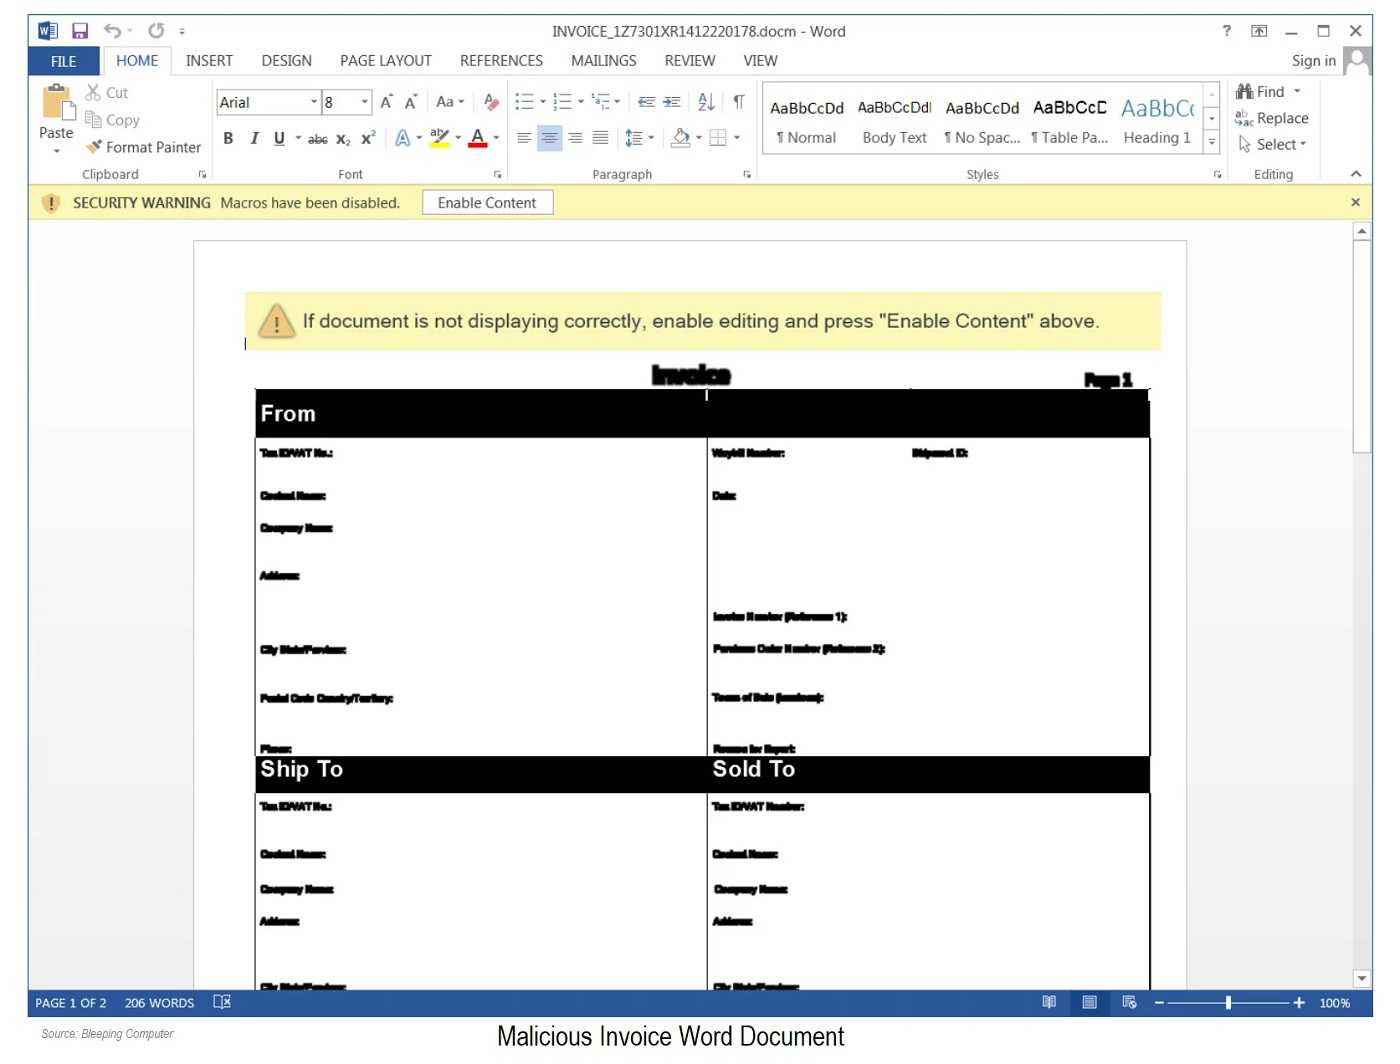Grow font size with the larger A icon
The width and height of the screenshot is (1400, 1064).
[386, 101]
